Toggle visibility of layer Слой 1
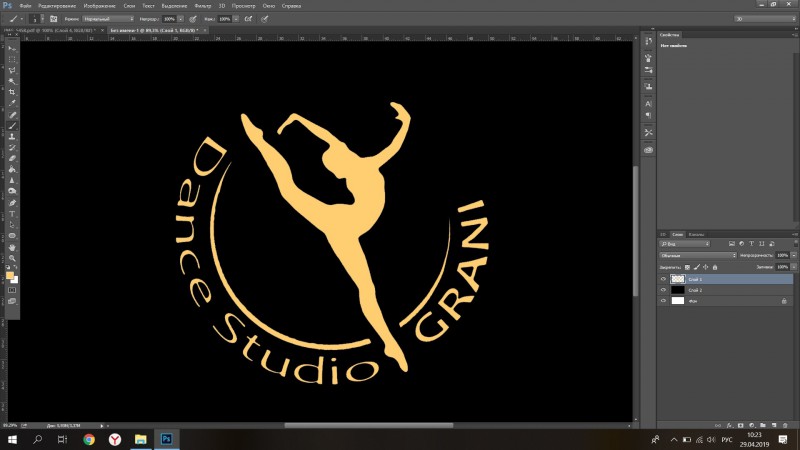Image resolution: width=800 pixels, height=450 pixels. [x=663, y=279]
